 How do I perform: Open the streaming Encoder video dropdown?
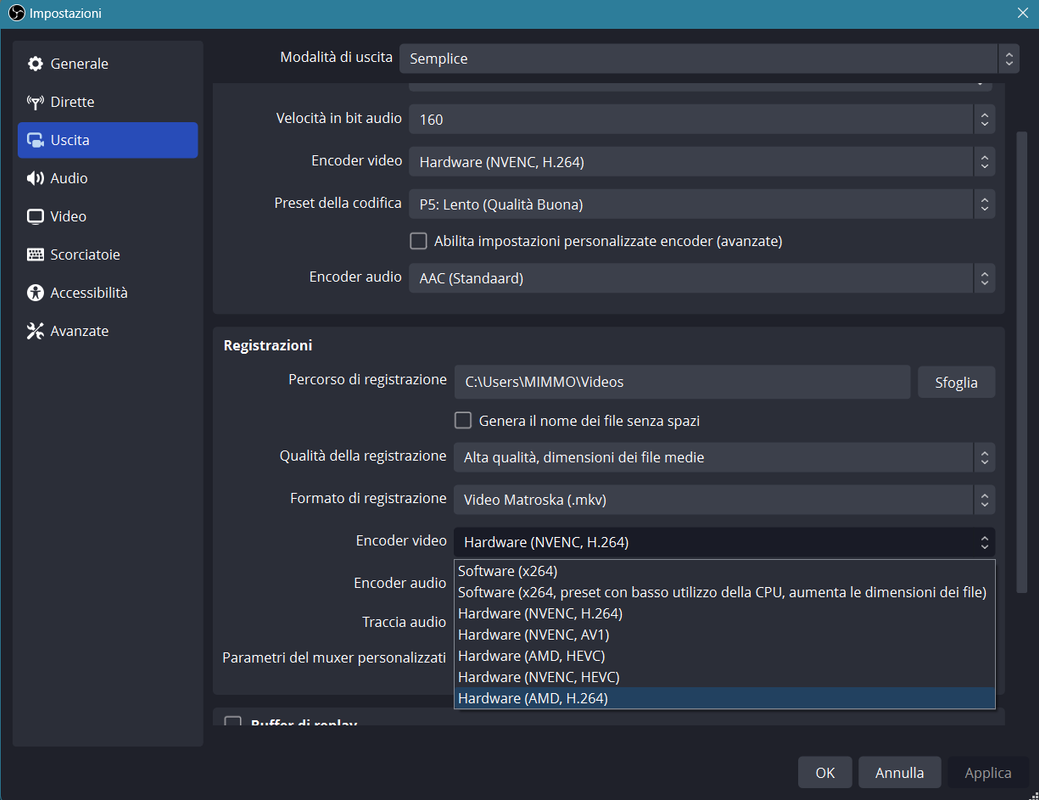tap(701, 162)
